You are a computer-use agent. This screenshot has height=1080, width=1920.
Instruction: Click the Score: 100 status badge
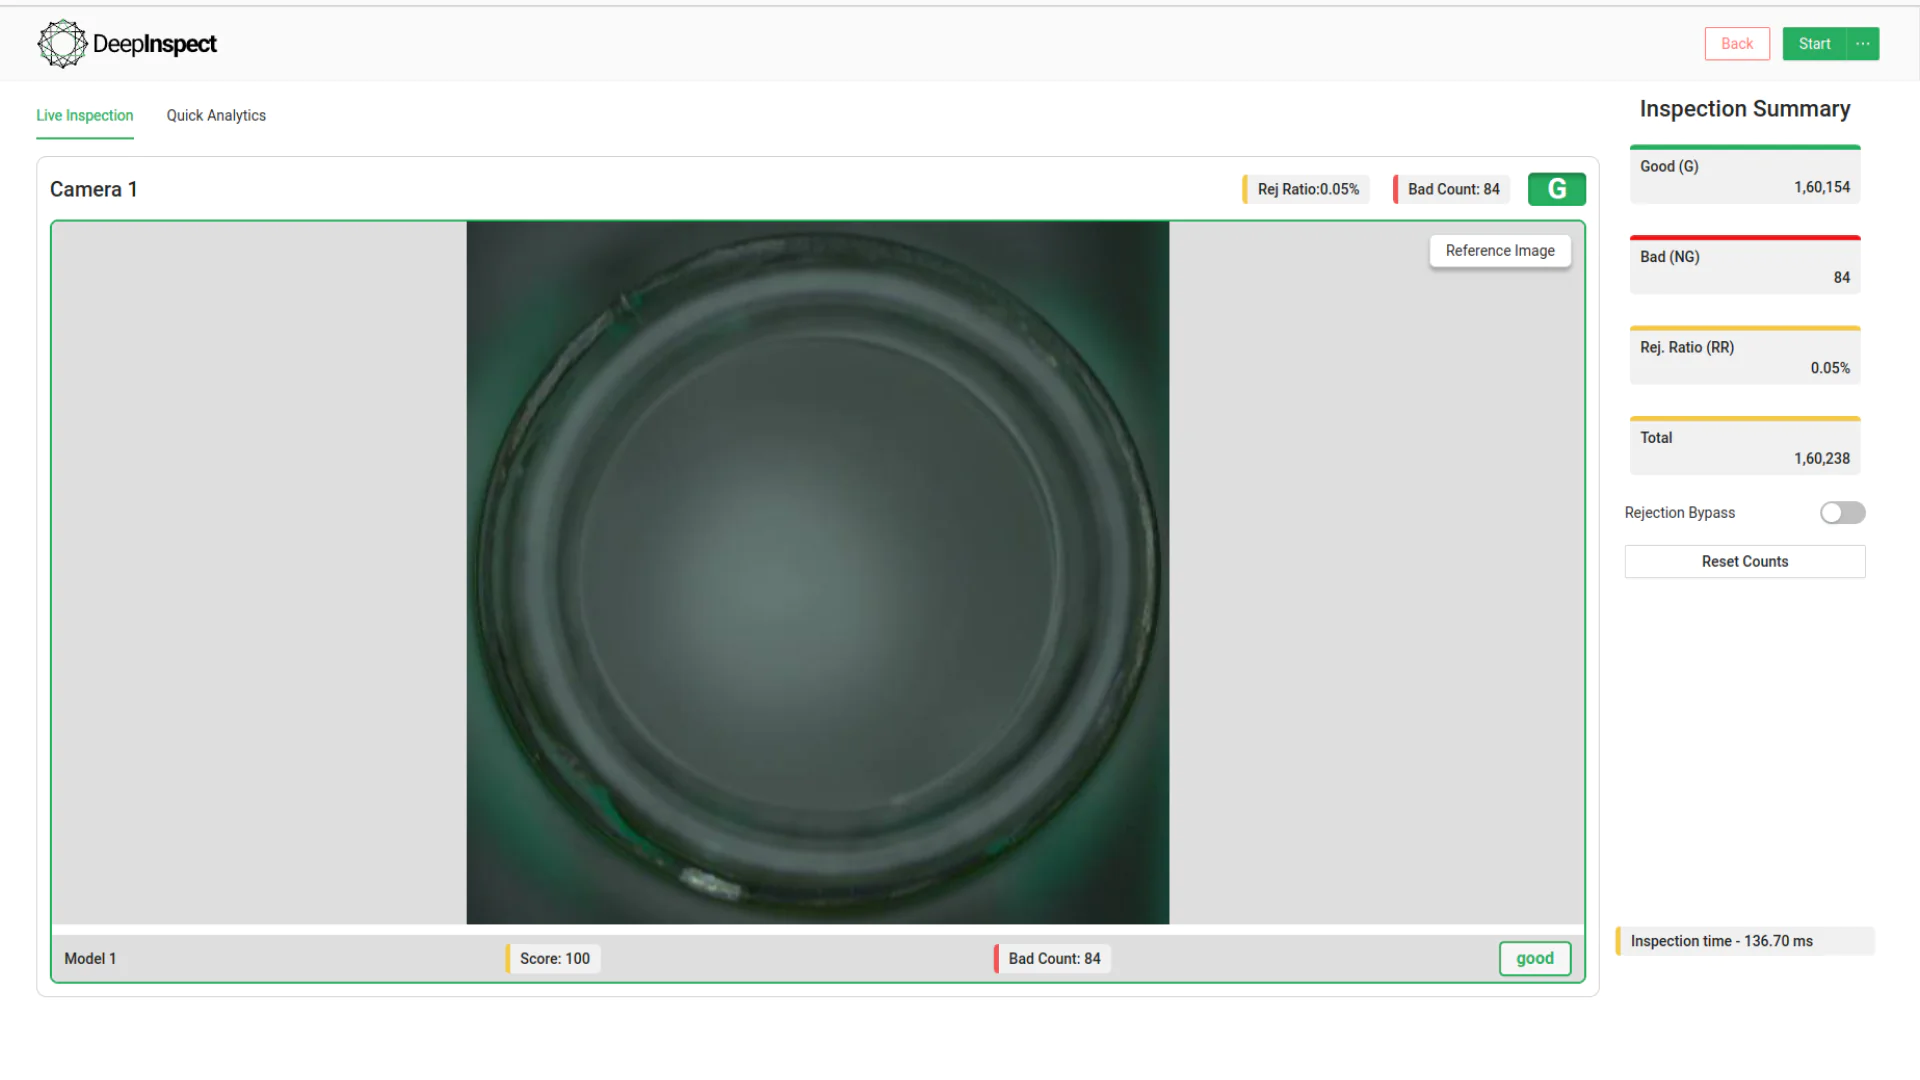click(x=553, y=958)
